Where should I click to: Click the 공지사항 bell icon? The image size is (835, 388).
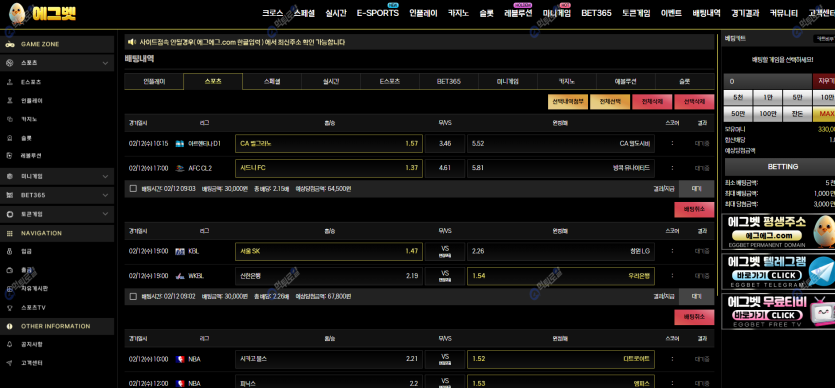point(10,344)
